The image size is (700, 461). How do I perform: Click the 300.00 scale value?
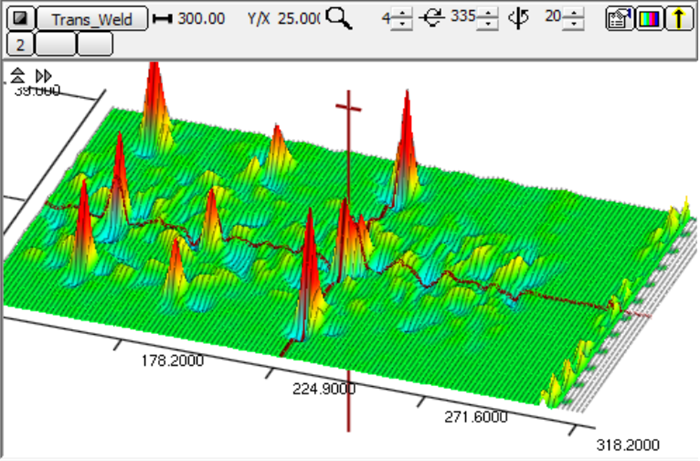pos(199,18)
